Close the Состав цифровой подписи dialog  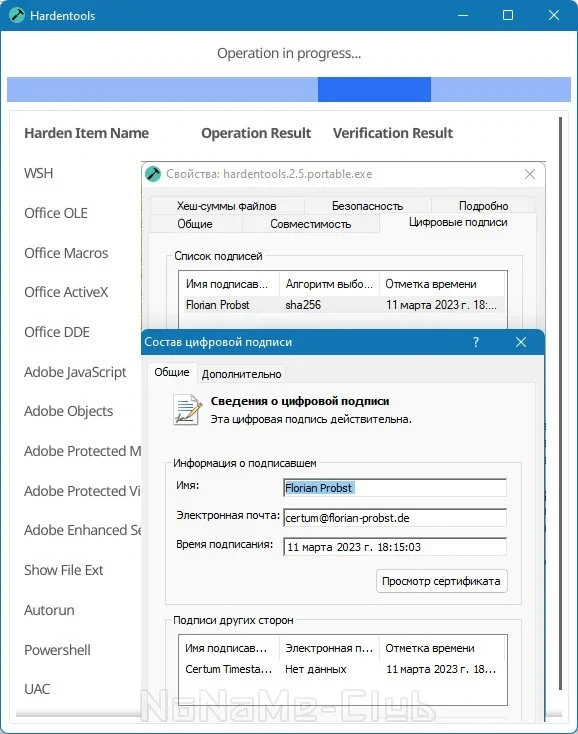coord(521,342)
